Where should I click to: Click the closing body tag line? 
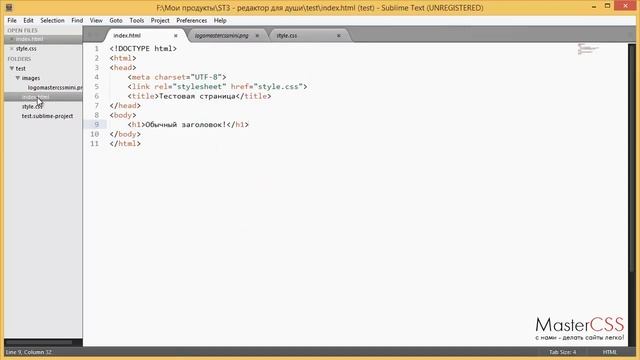[x=125, y=134]
